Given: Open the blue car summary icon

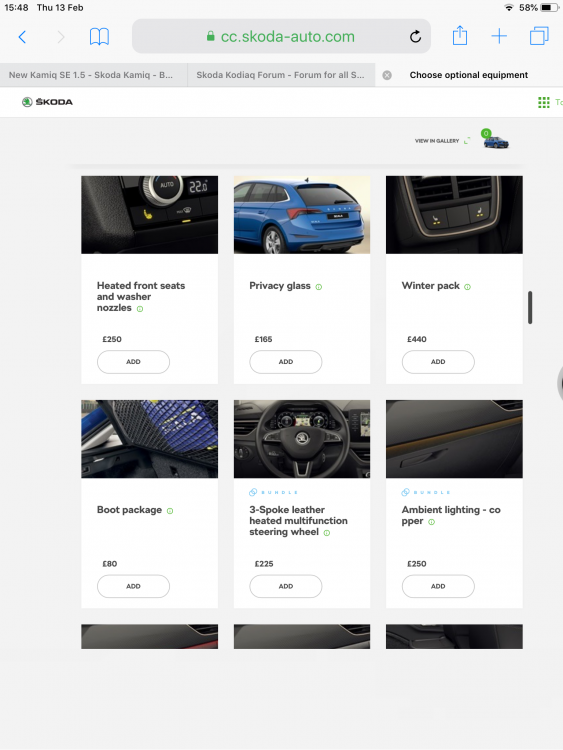Looking at the screenshot, I should (x=495, y=140).
